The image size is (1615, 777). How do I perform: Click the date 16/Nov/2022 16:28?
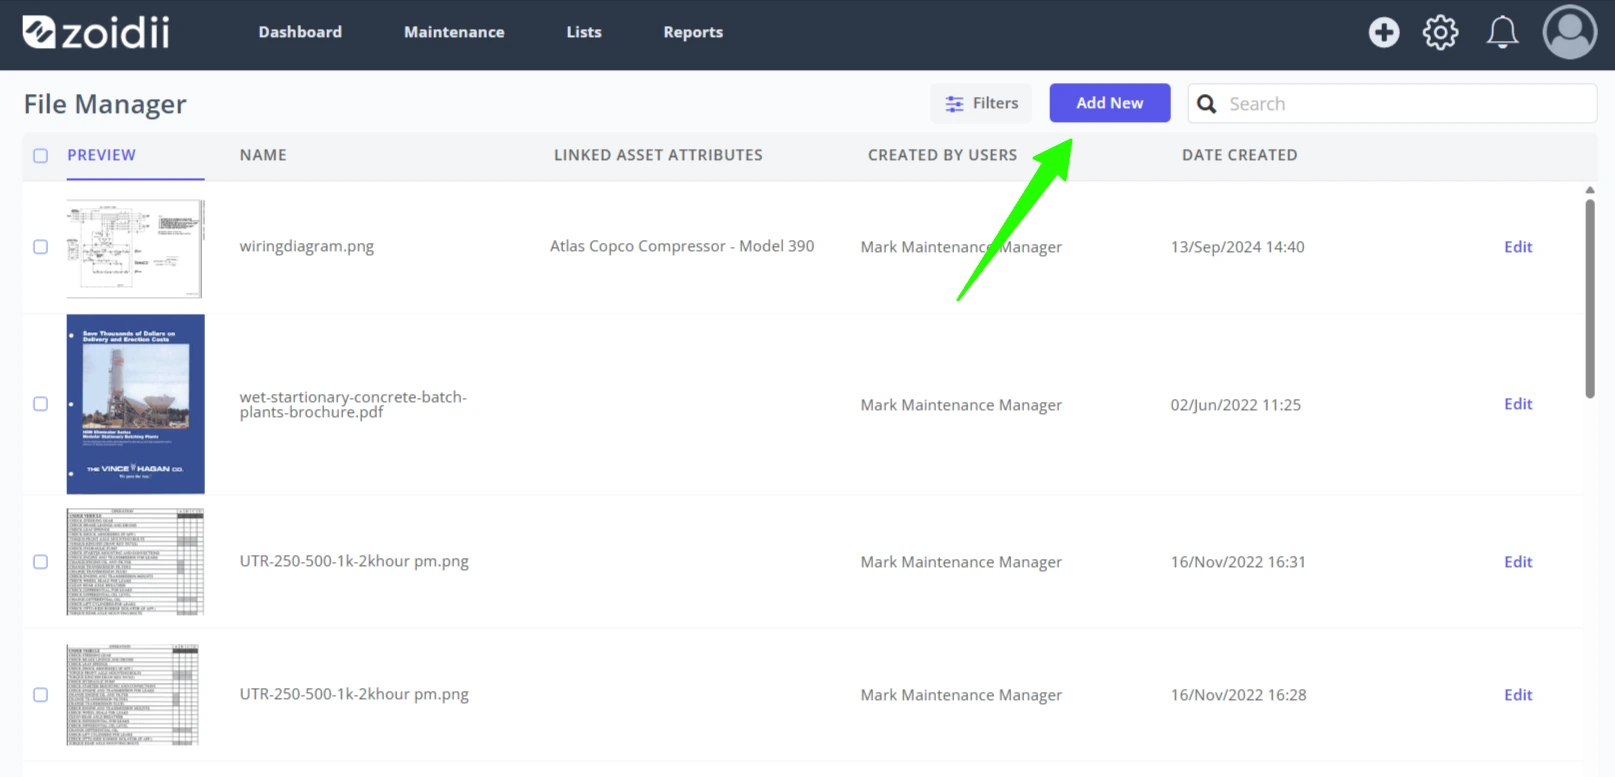[x=1239, y=695]
